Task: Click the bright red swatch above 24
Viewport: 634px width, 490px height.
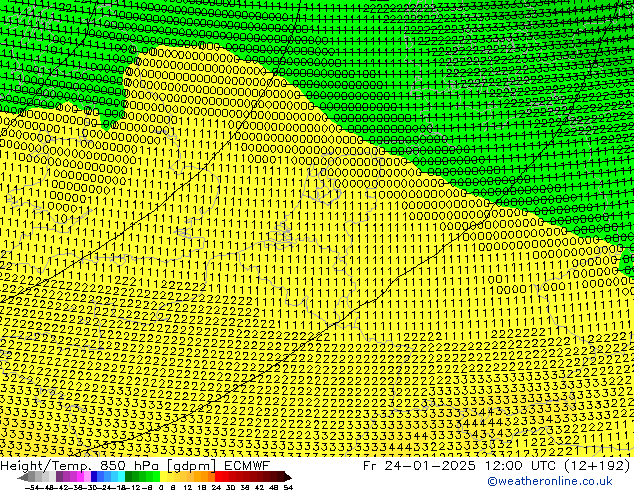Action: point(218,477)
